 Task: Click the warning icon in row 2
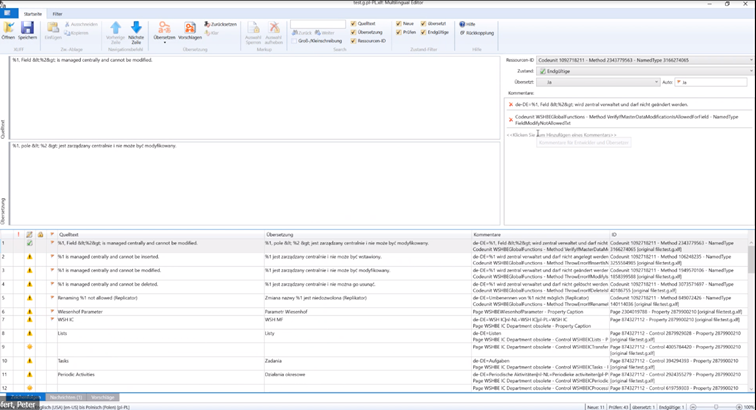(29, 257)
